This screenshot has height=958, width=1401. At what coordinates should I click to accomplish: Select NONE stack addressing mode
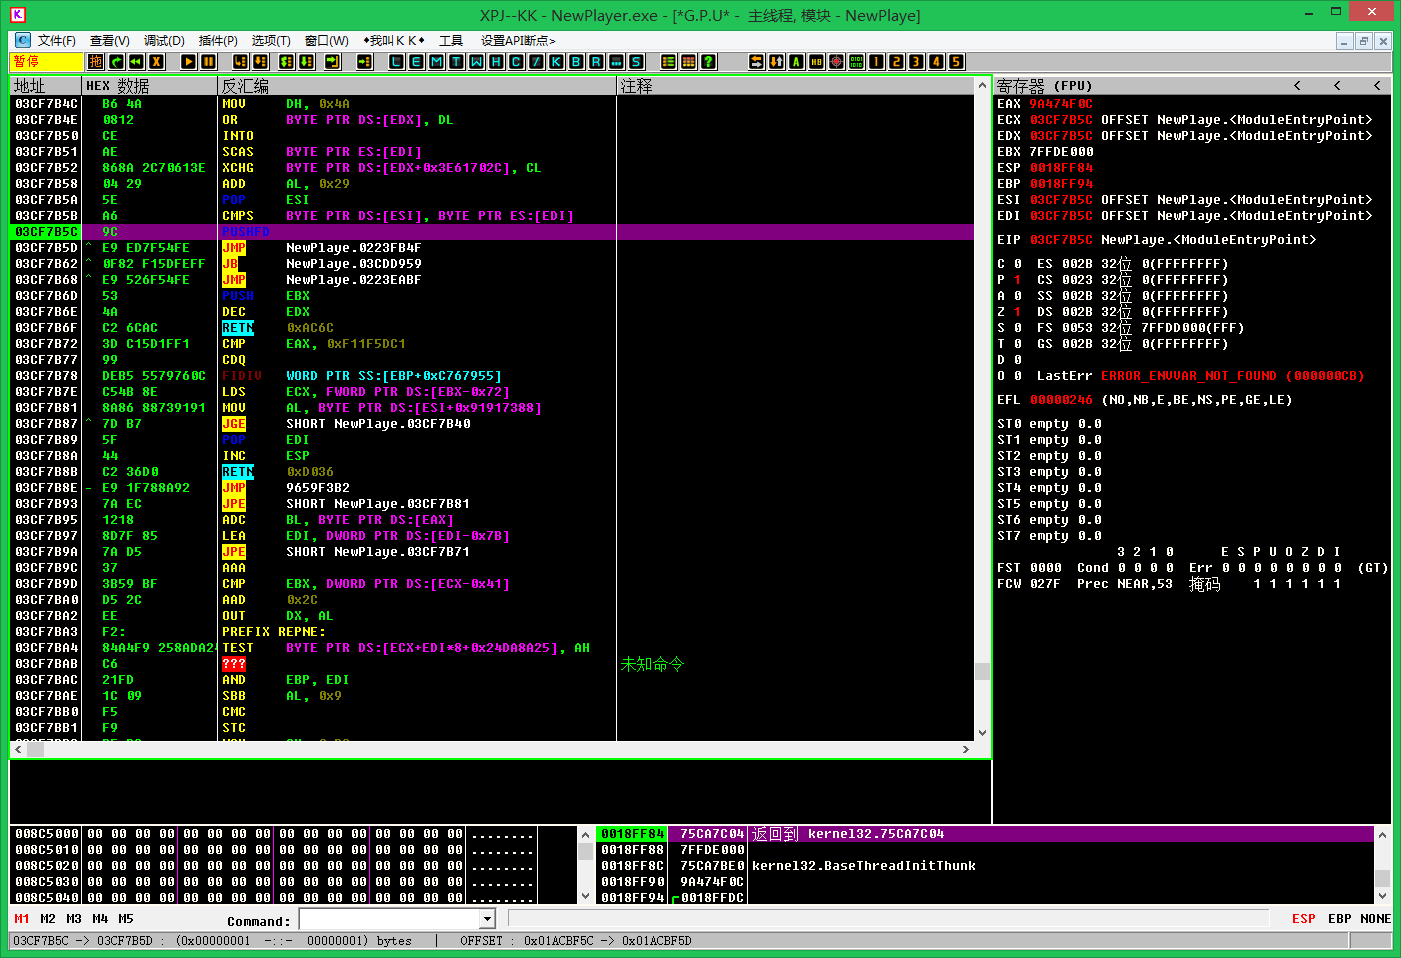[1375, 919]
